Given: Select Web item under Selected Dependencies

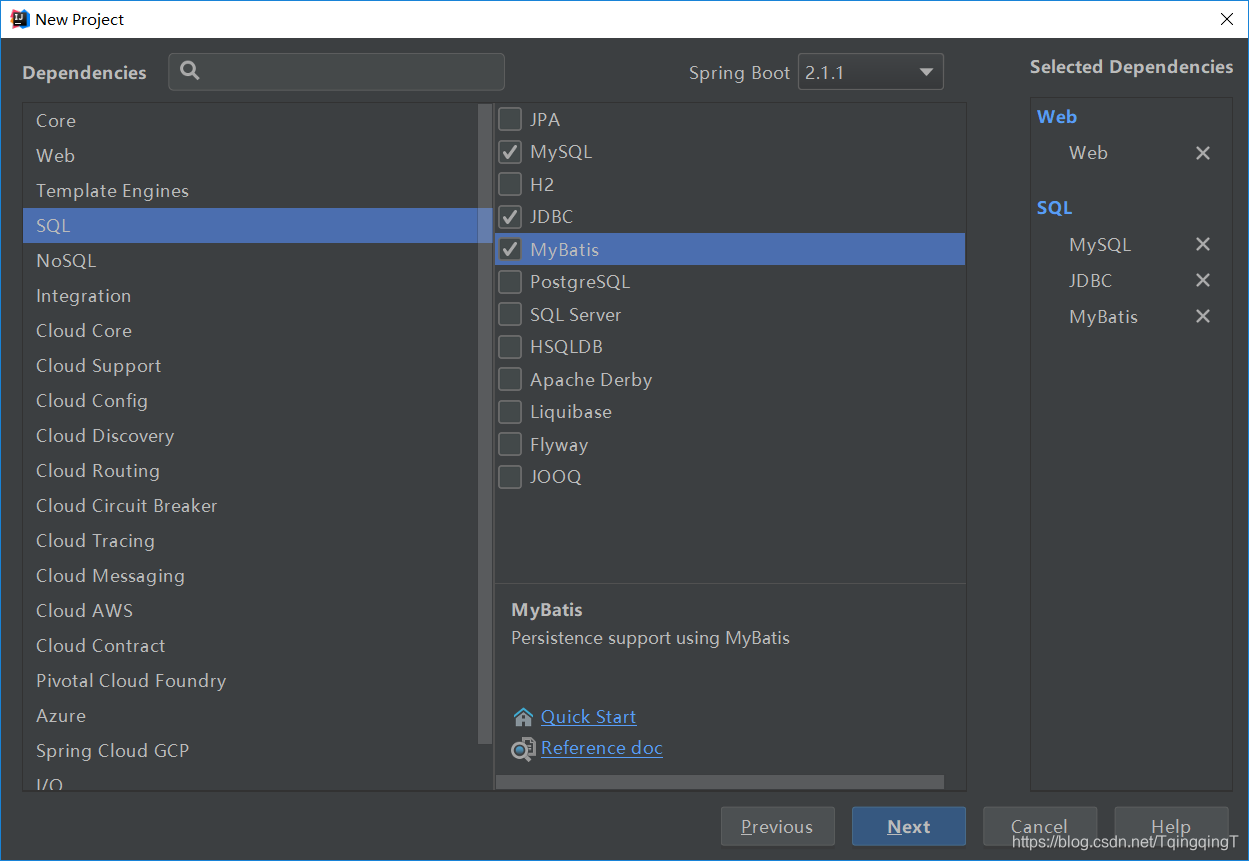Looking at the screenshot, I should (1088, 153).
